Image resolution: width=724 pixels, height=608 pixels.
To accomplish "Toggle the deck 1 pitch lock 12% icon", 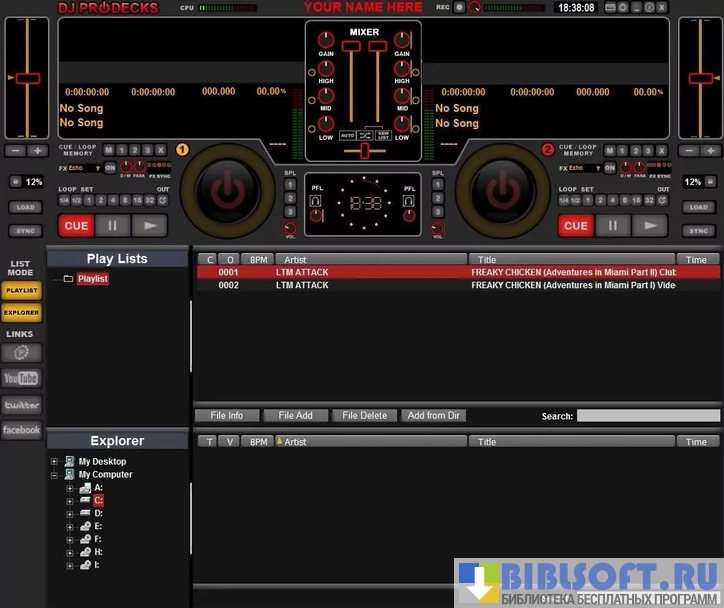I will point(16,182).
